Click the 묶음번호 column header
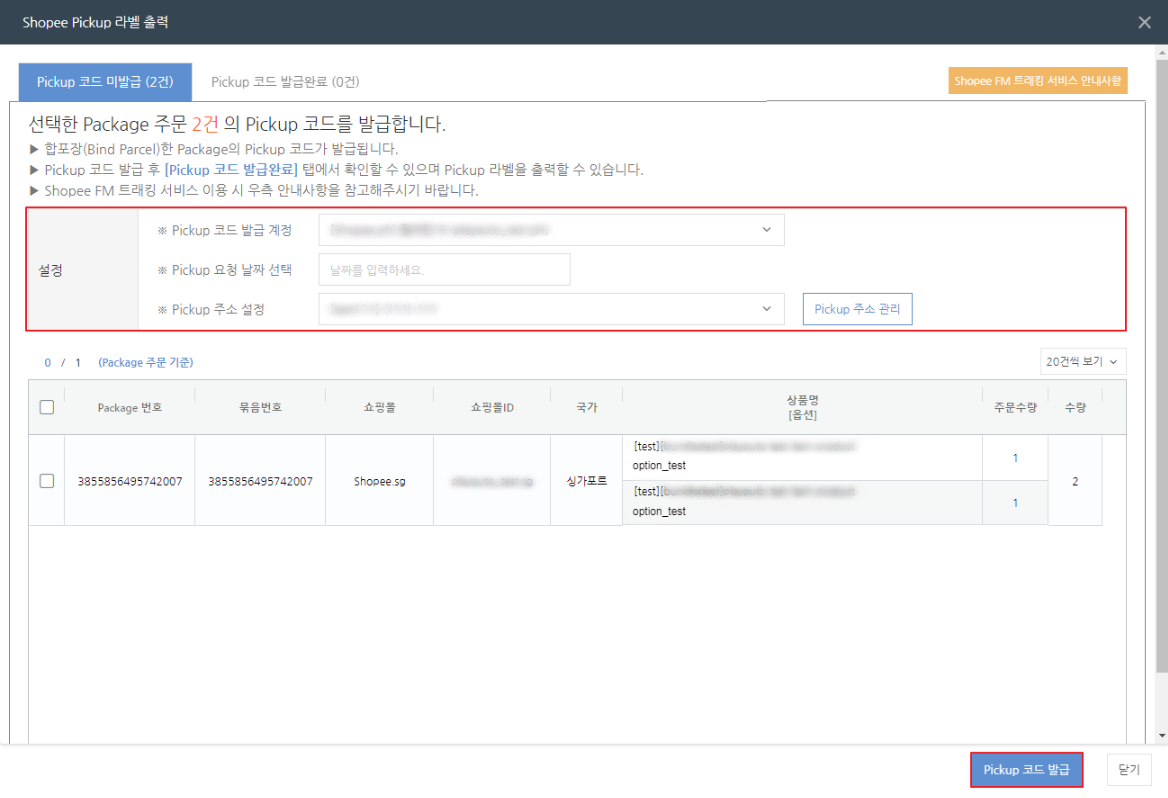This screenshot has width=1168, height=798. pyautogui.click(x=260, y=407)
